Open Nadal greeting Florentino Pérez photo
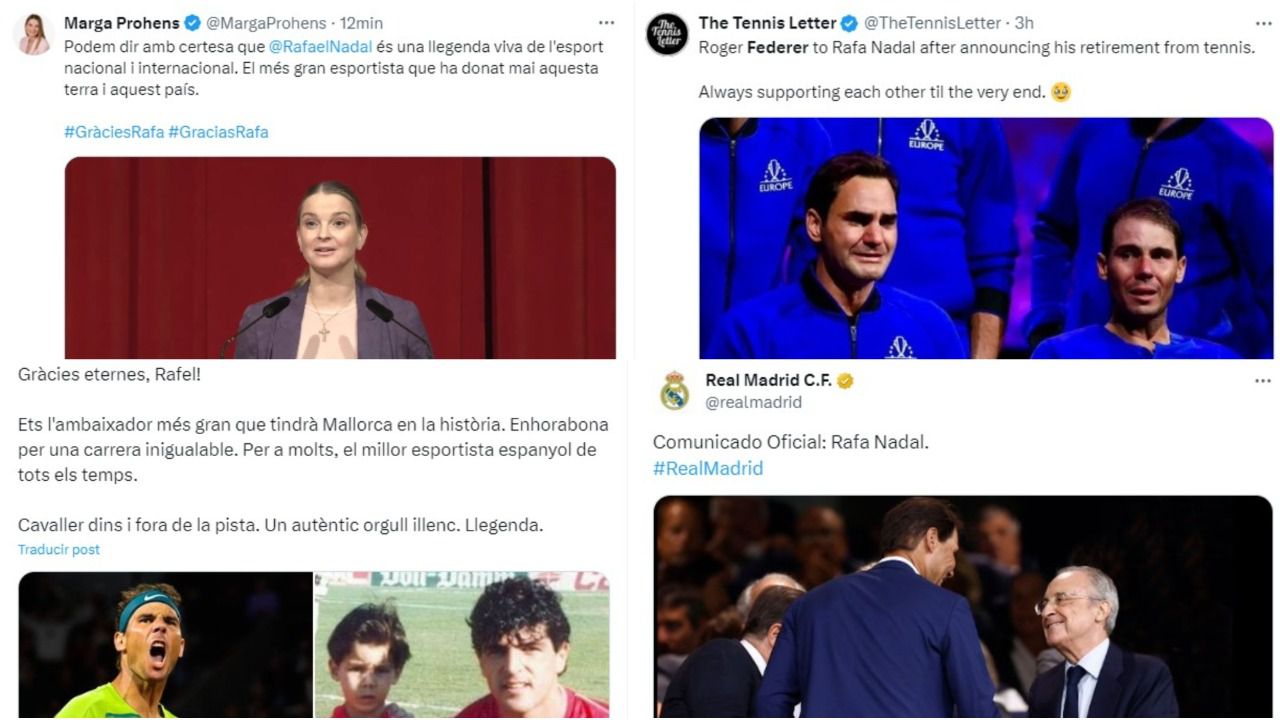This screenshot has width=1280, height=720. [x=962, y=606]
